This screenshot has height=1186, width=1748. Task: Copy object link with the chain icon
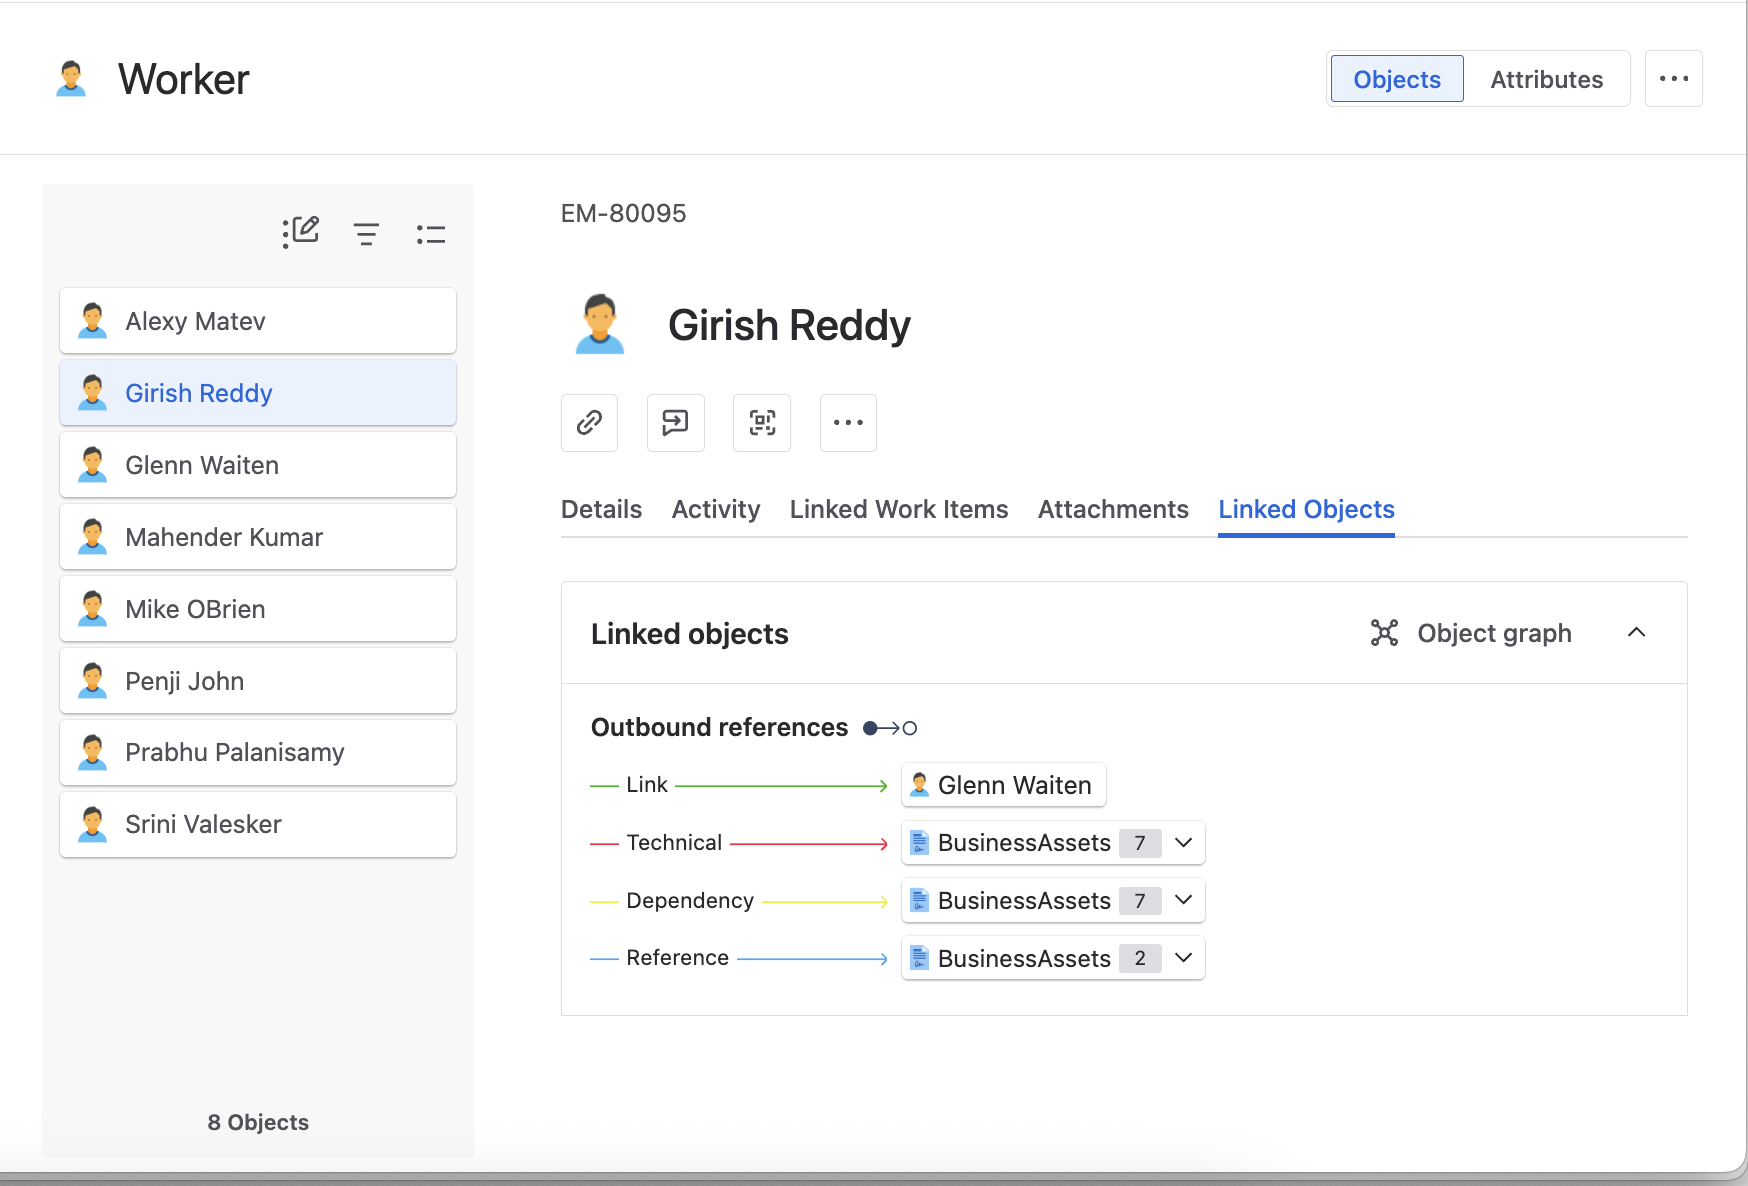click(x=590, y=423)
